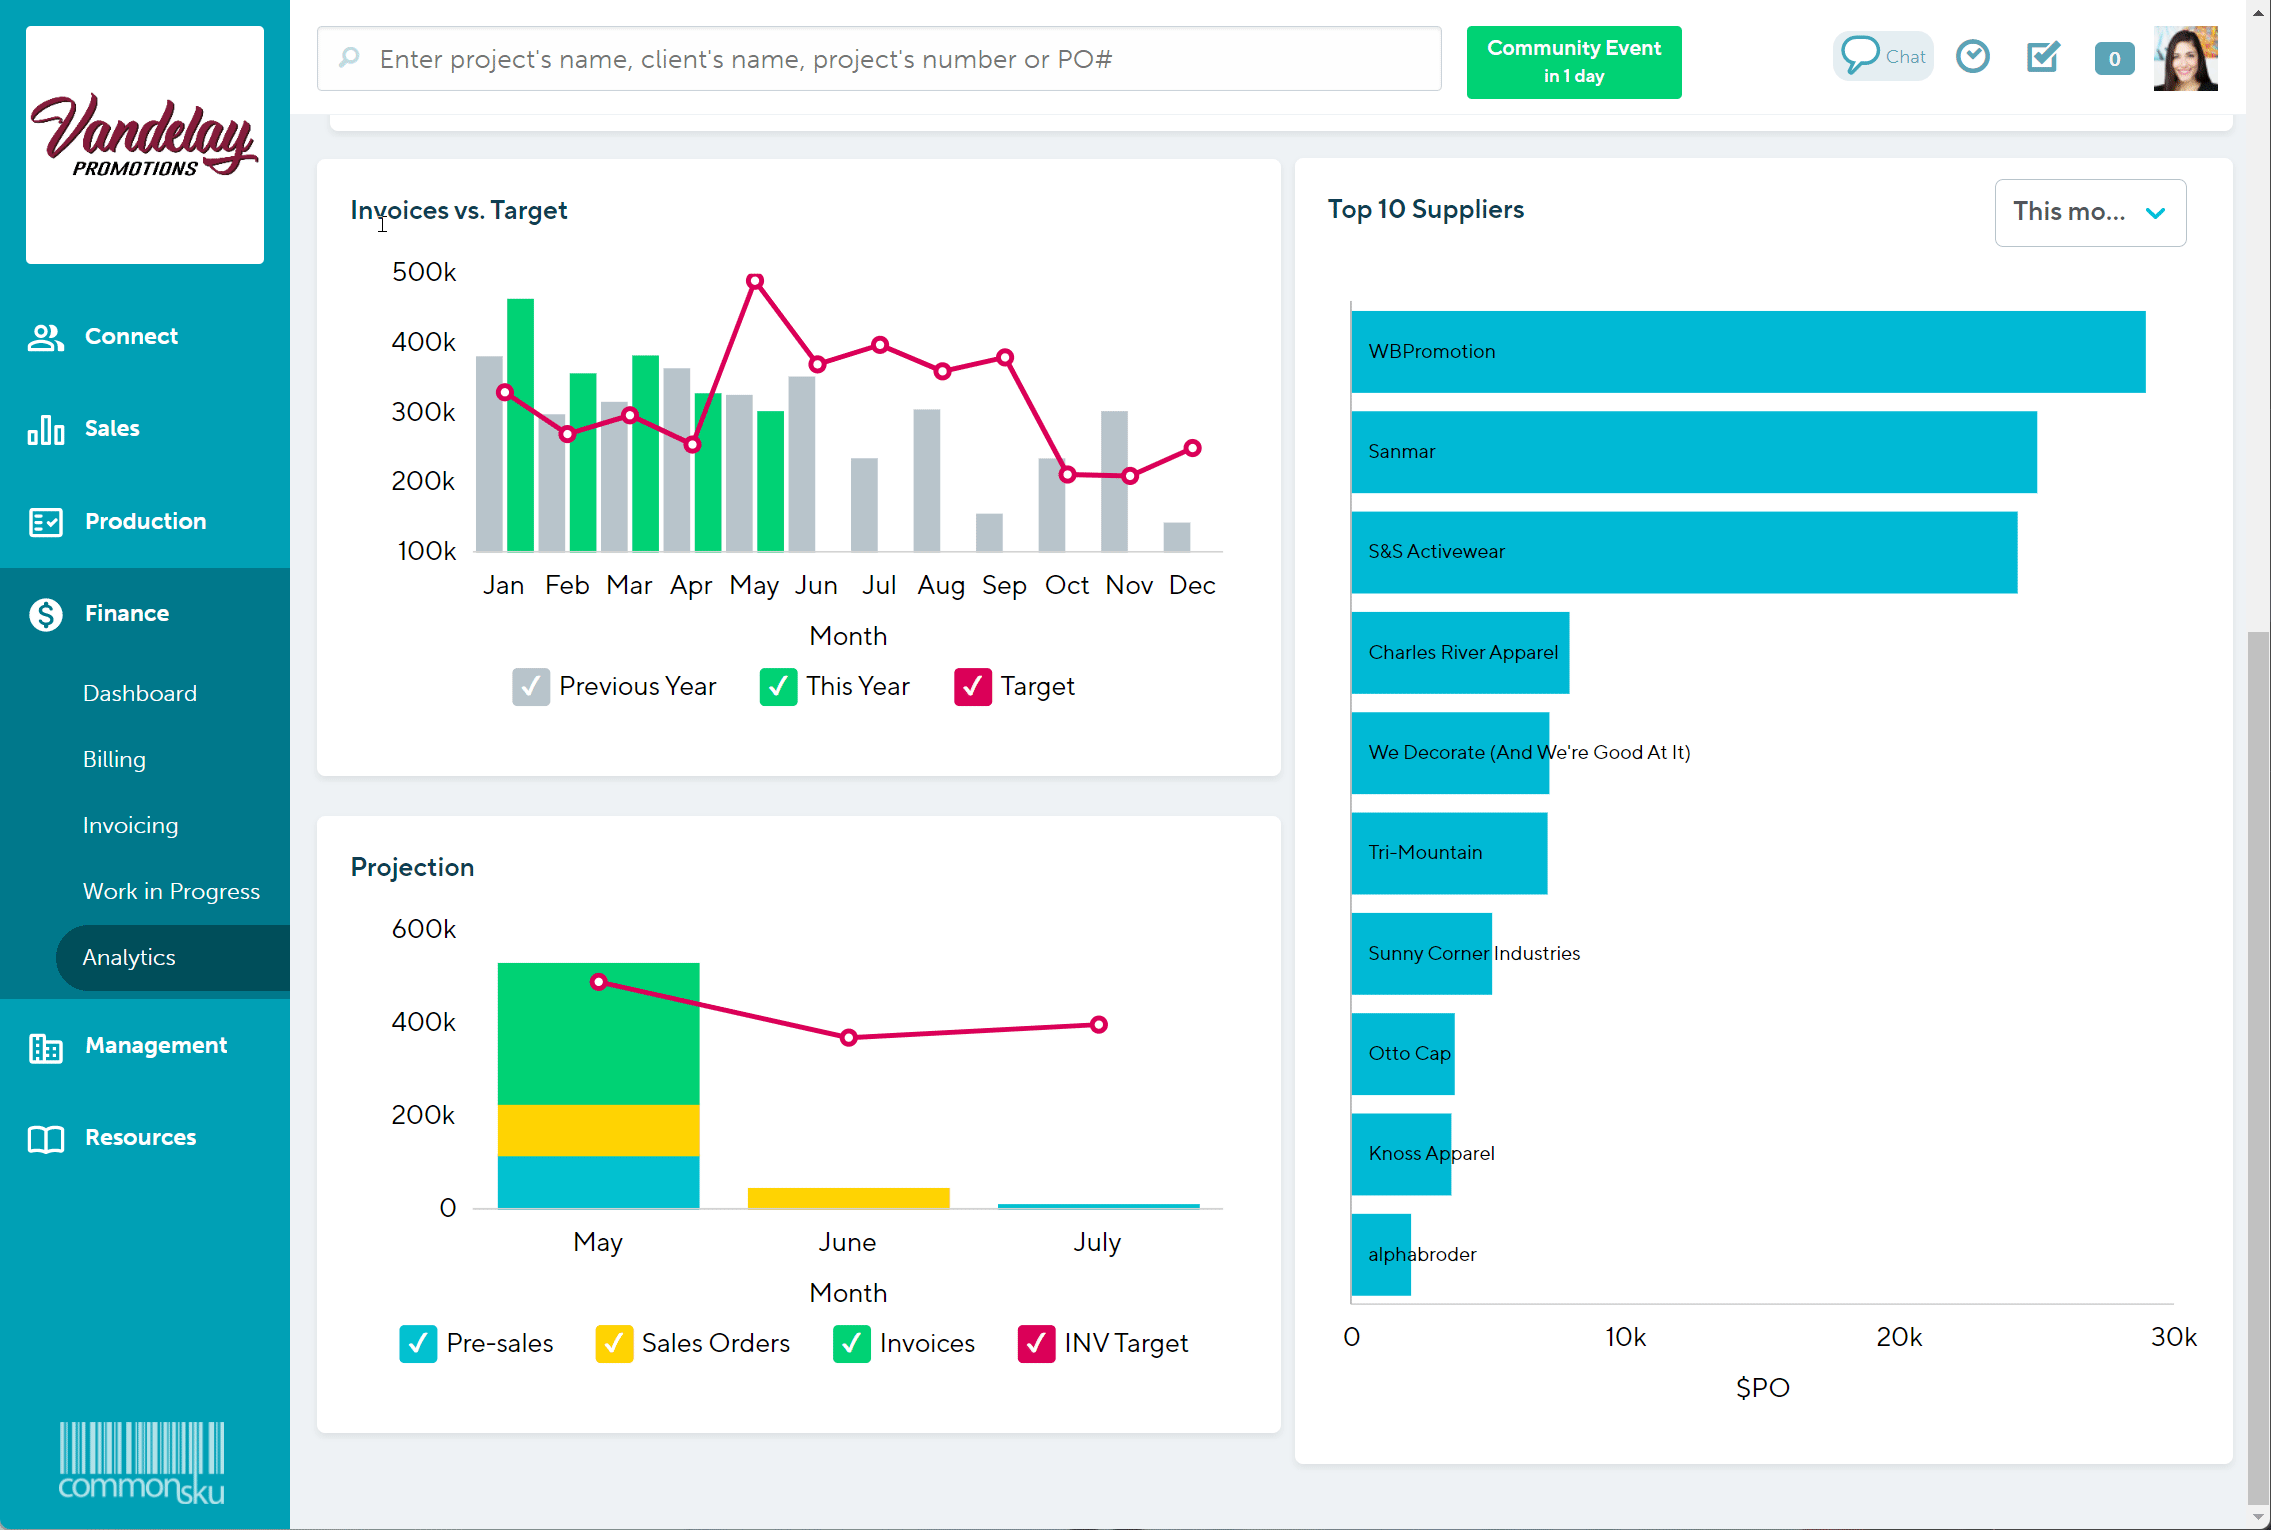Disable the INV Target checkbox

tap(1036, 1344)
